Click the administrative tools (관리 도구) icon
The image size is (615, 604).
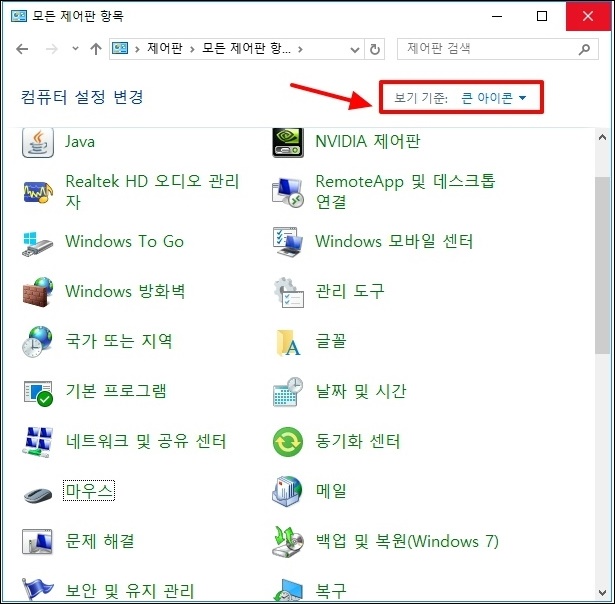pyautogui.click(x=288, y=292)
